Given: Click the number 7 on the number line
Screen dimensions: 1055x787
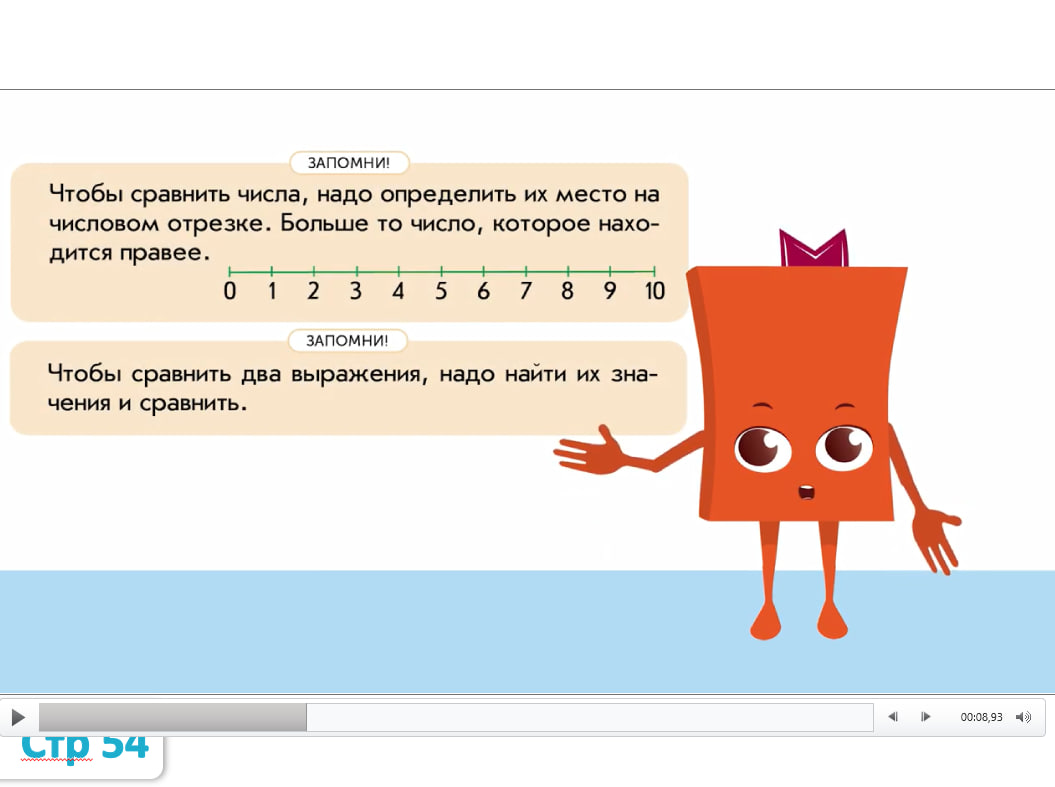Looking at the screenshot, I should 526,292.
